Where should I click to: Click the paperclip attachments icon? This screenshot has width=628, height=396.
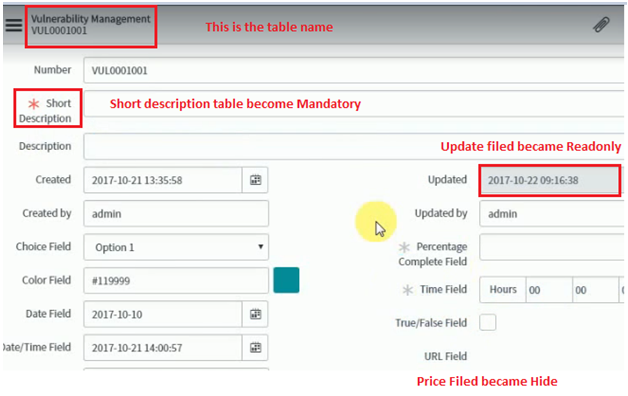[x=601, y=25]
